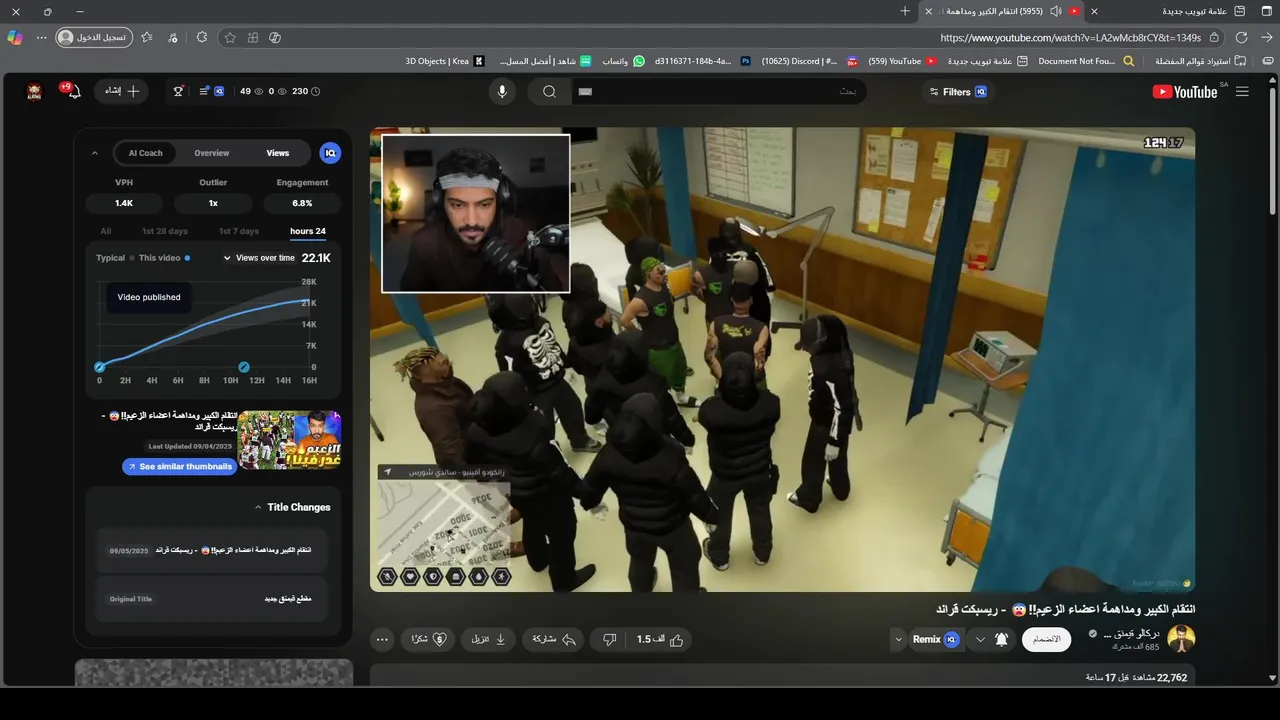Screen dimensions: 1280x720
Task: Open Filters IQ options
Action: tap(958, 92)
